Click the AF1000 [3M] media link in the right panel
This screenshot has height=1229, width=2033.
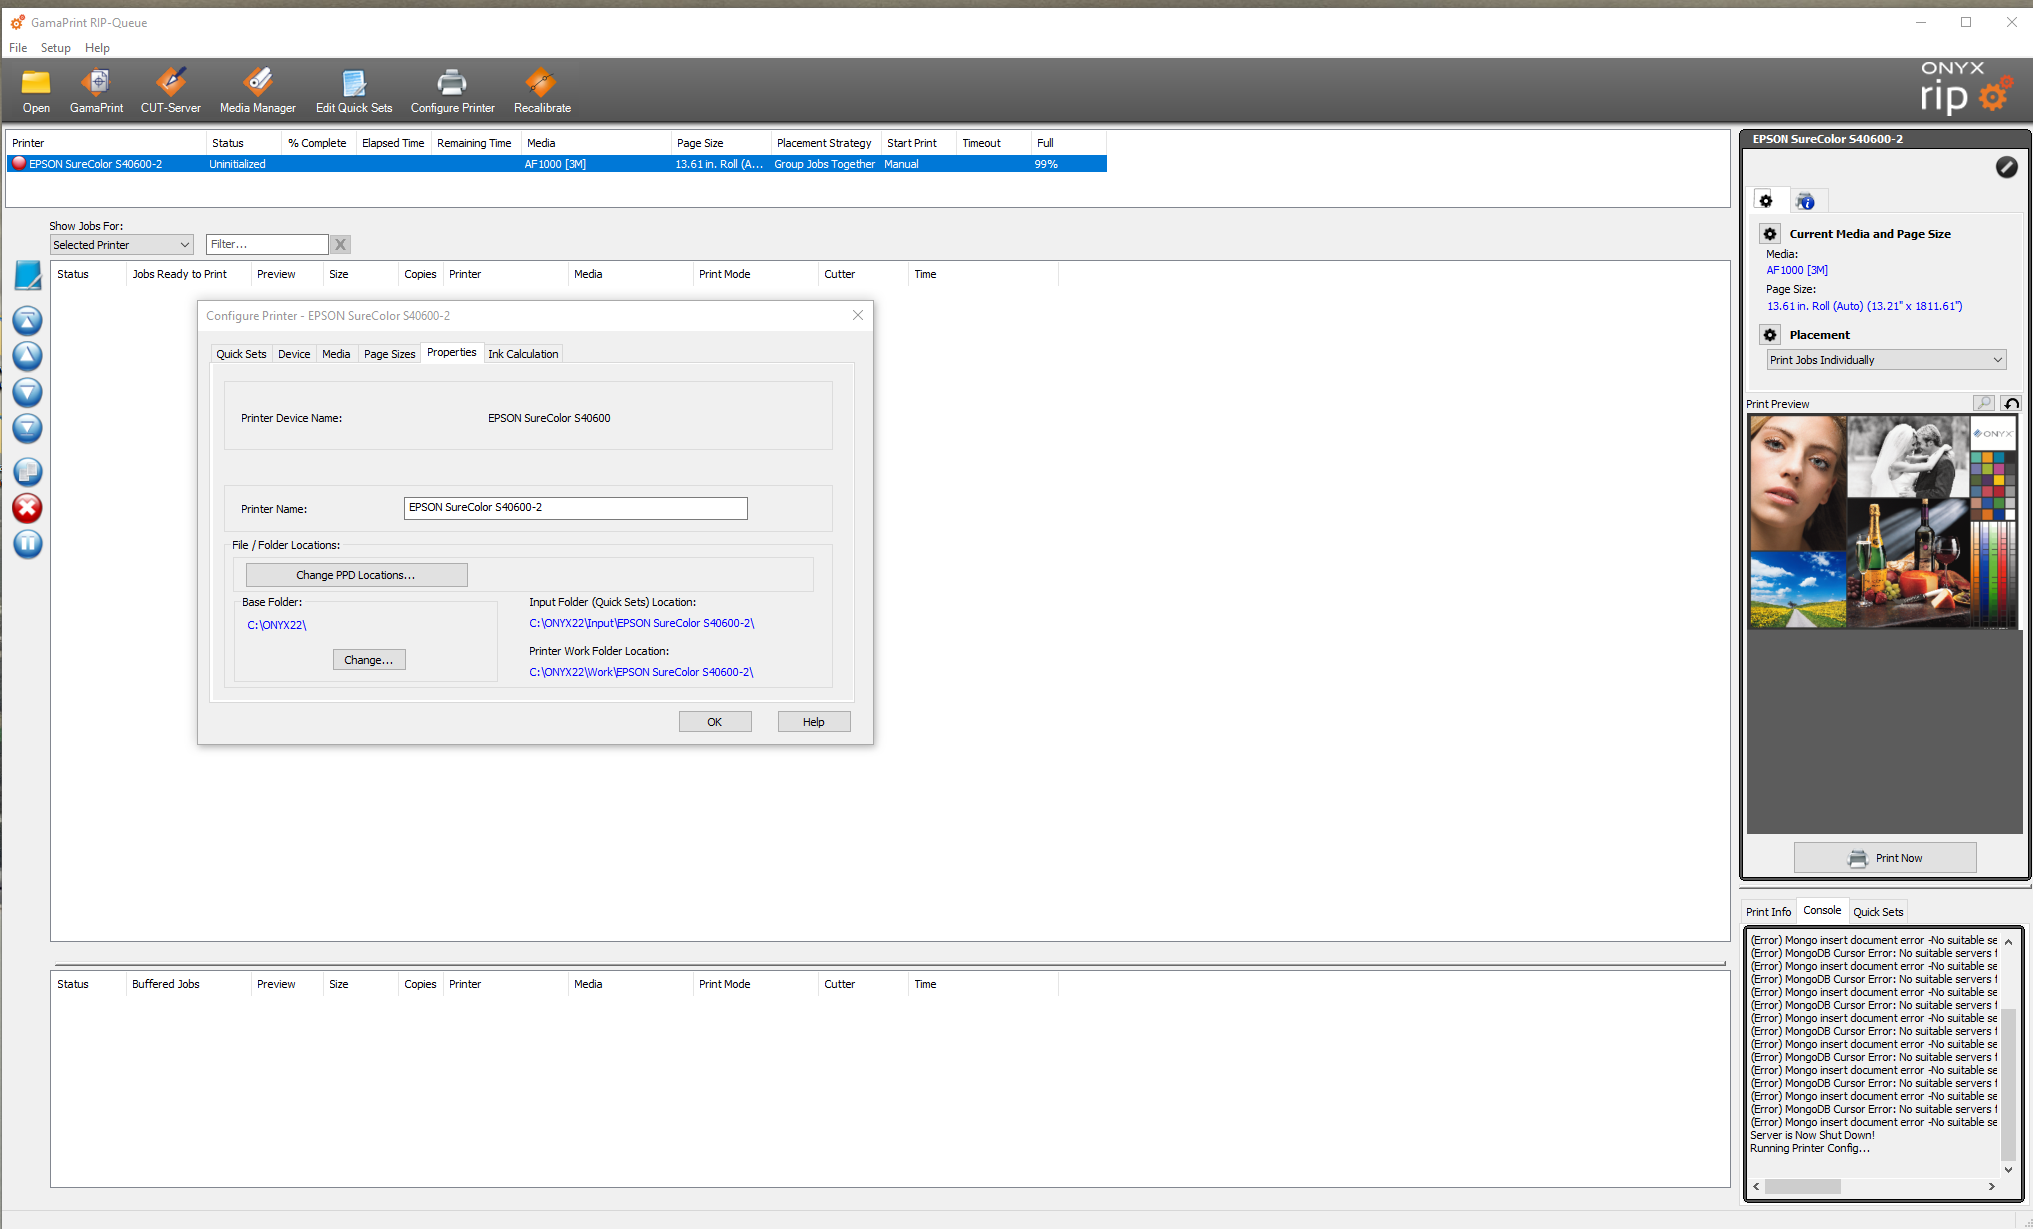pyautogui.click(x=1797, y=270)
